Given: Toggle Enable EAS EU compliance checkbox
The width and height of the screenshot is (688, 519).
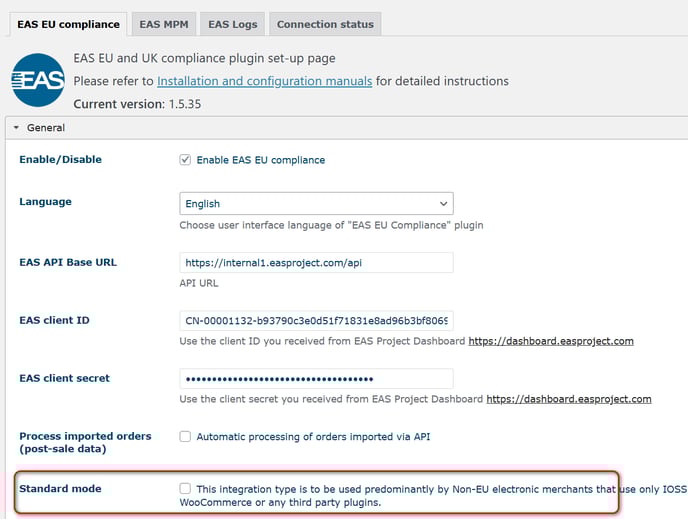Looking at the screenshot, I should [x=185, y=160].
